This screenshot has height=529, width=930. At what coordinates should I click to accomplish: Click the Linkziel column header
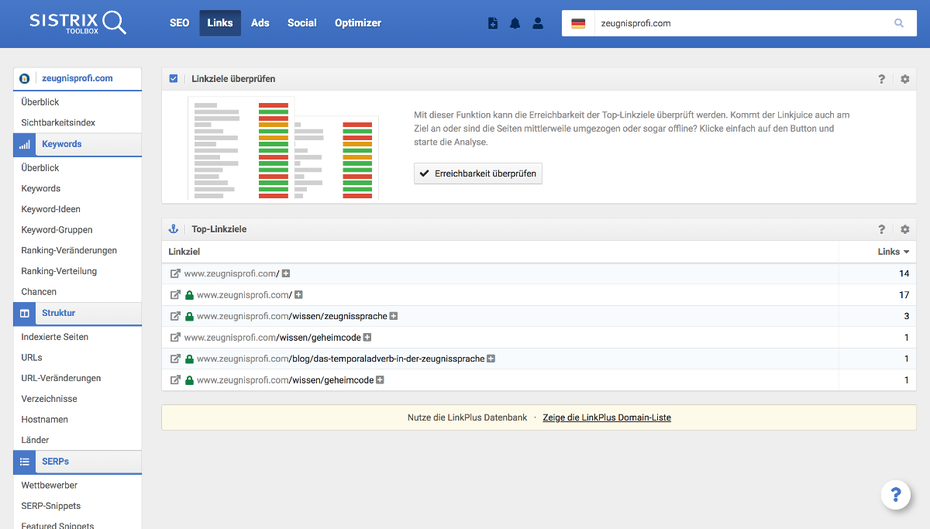tap(184, 251)
